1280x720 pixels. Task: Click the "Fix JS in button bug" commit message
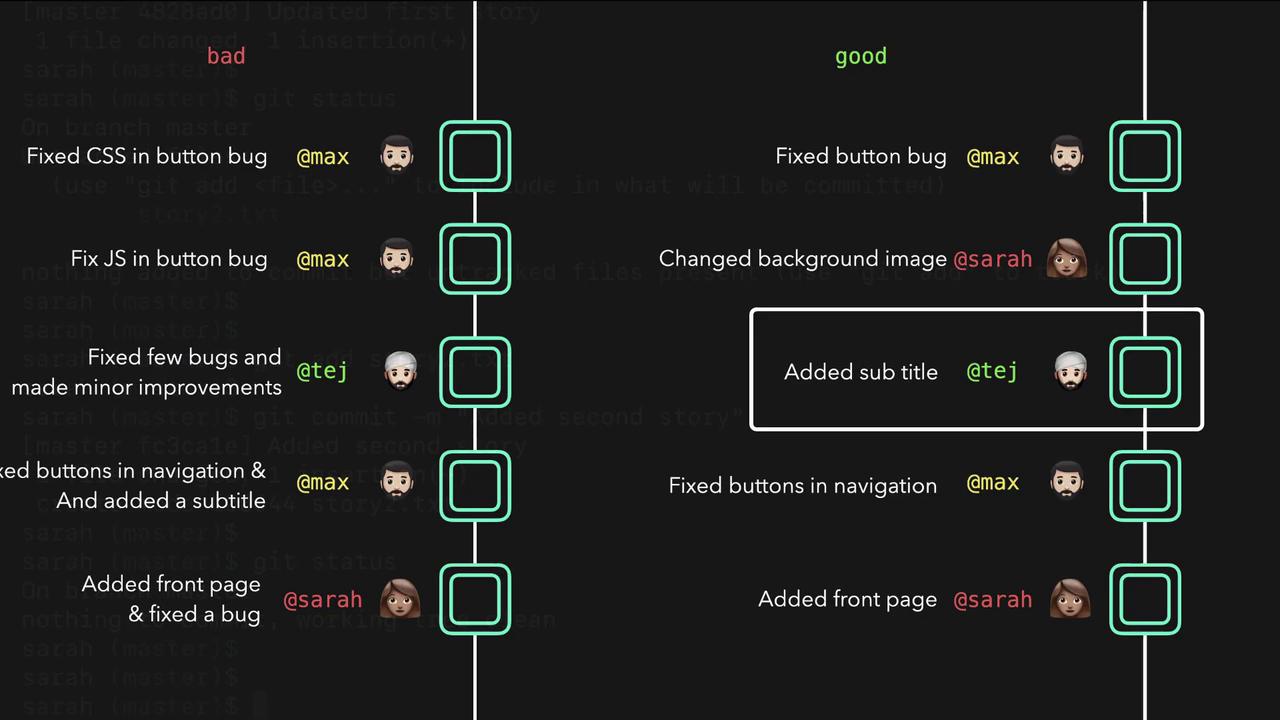coord(169,259)
